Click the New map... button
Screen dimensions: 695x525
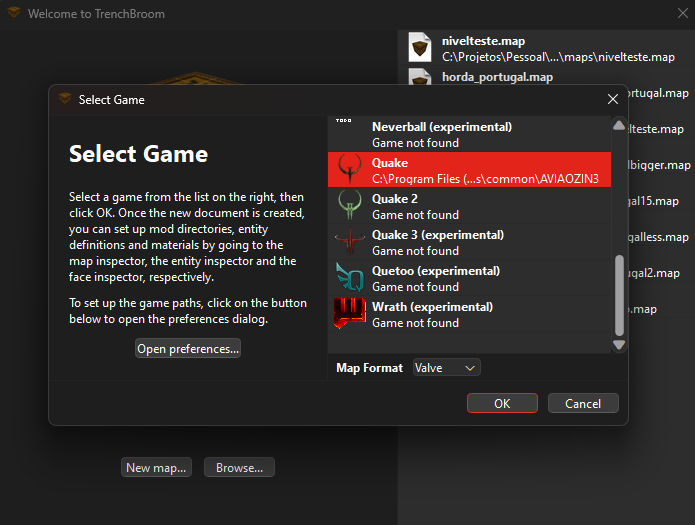(157, 468)
